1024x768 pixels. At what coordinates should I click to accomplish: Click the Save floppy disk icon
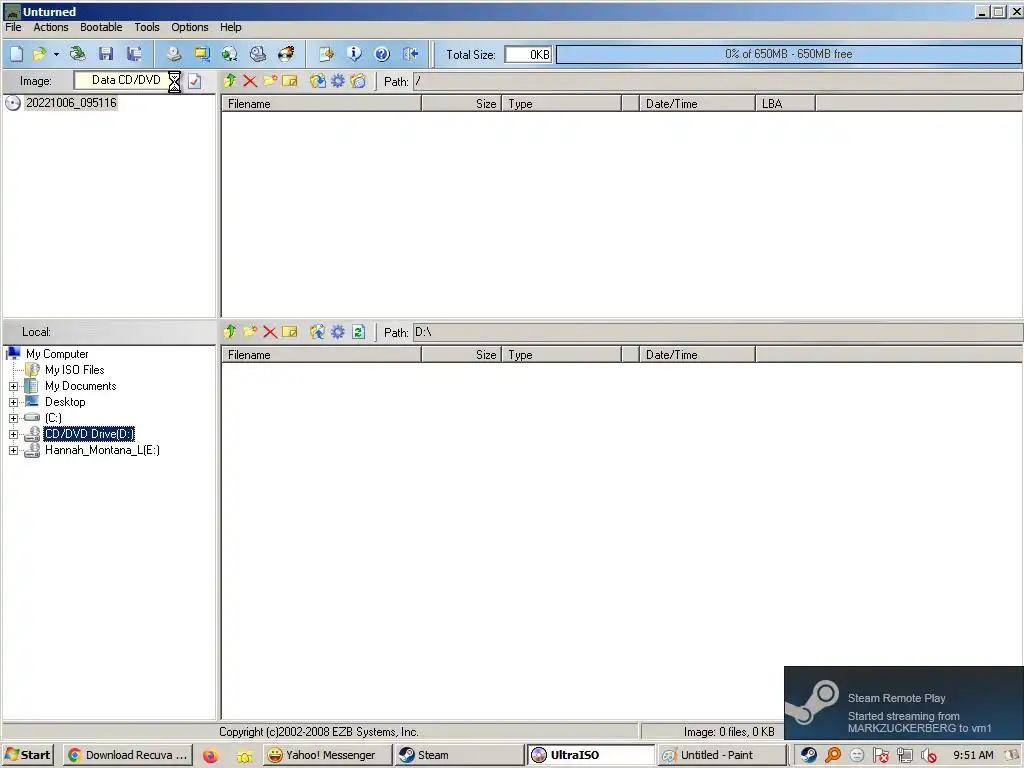106,54
